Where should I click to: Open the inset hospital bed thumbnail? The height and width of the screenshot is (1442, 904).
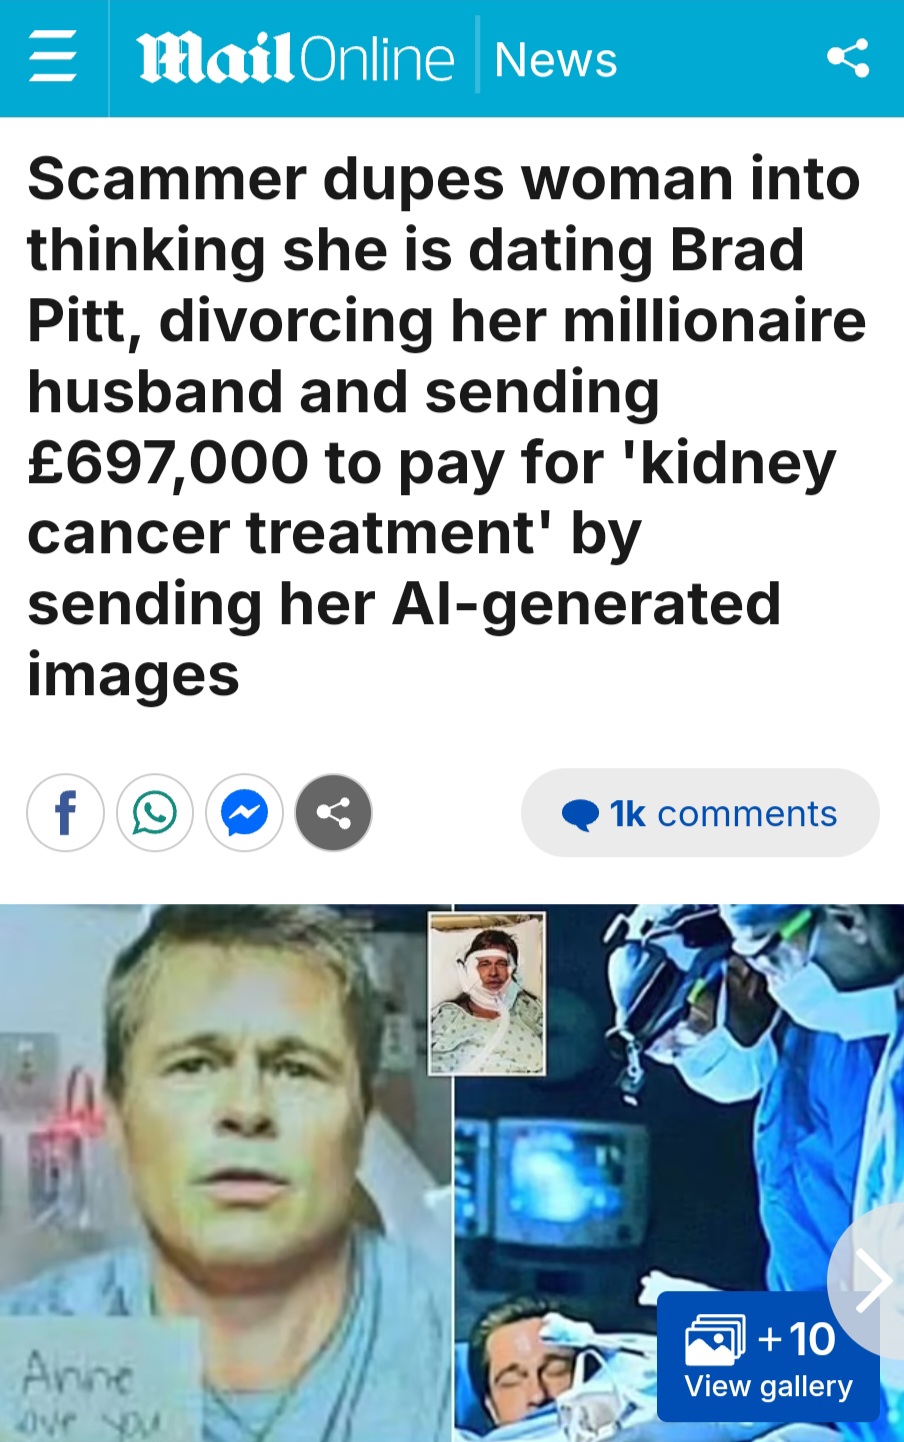[487, 993]
